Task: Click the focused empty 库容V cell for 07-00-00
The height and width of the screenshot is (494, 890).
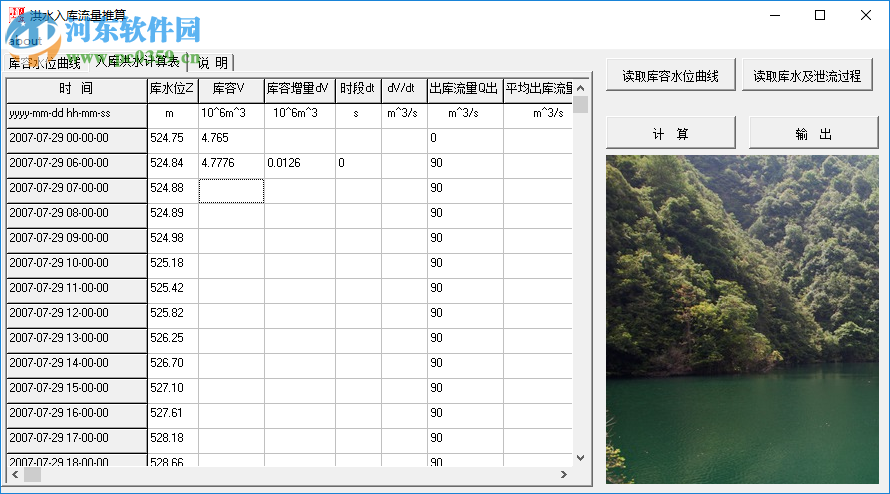Action: point(231,190)
